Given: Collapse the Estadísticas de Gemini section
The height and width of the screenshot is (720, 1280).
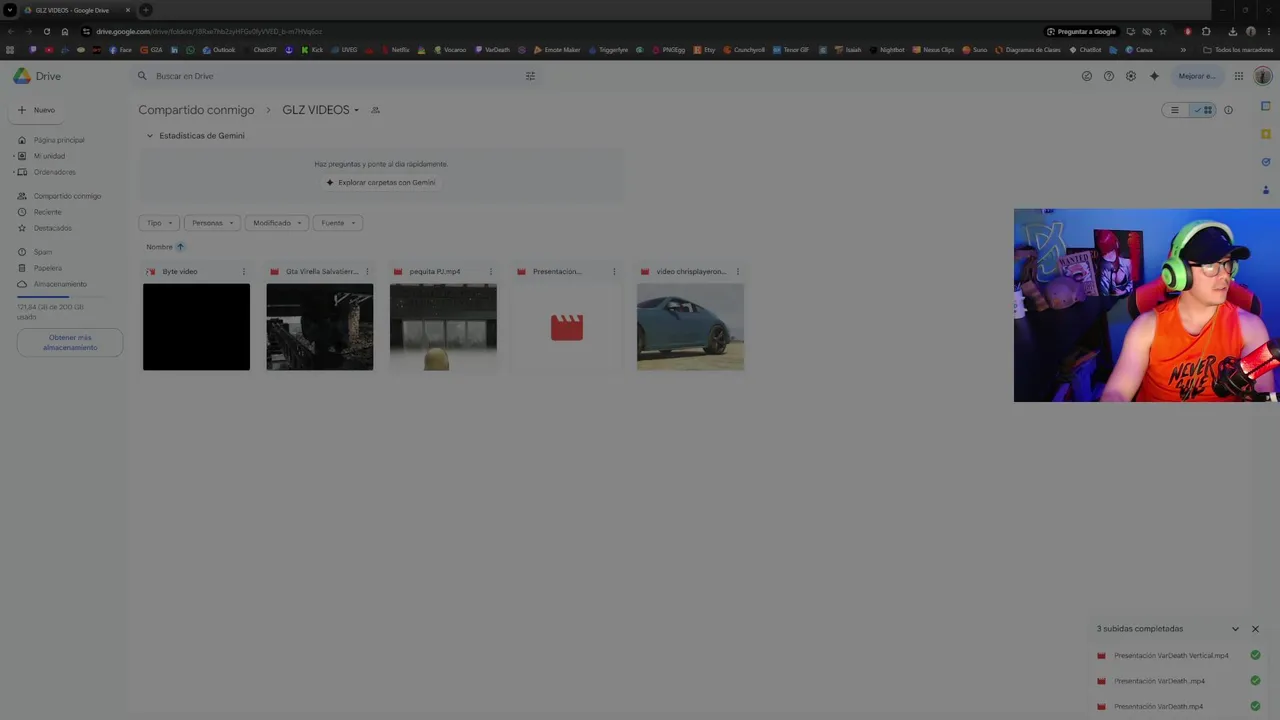Looking at the screenshot, I should (x=150, y=136).
